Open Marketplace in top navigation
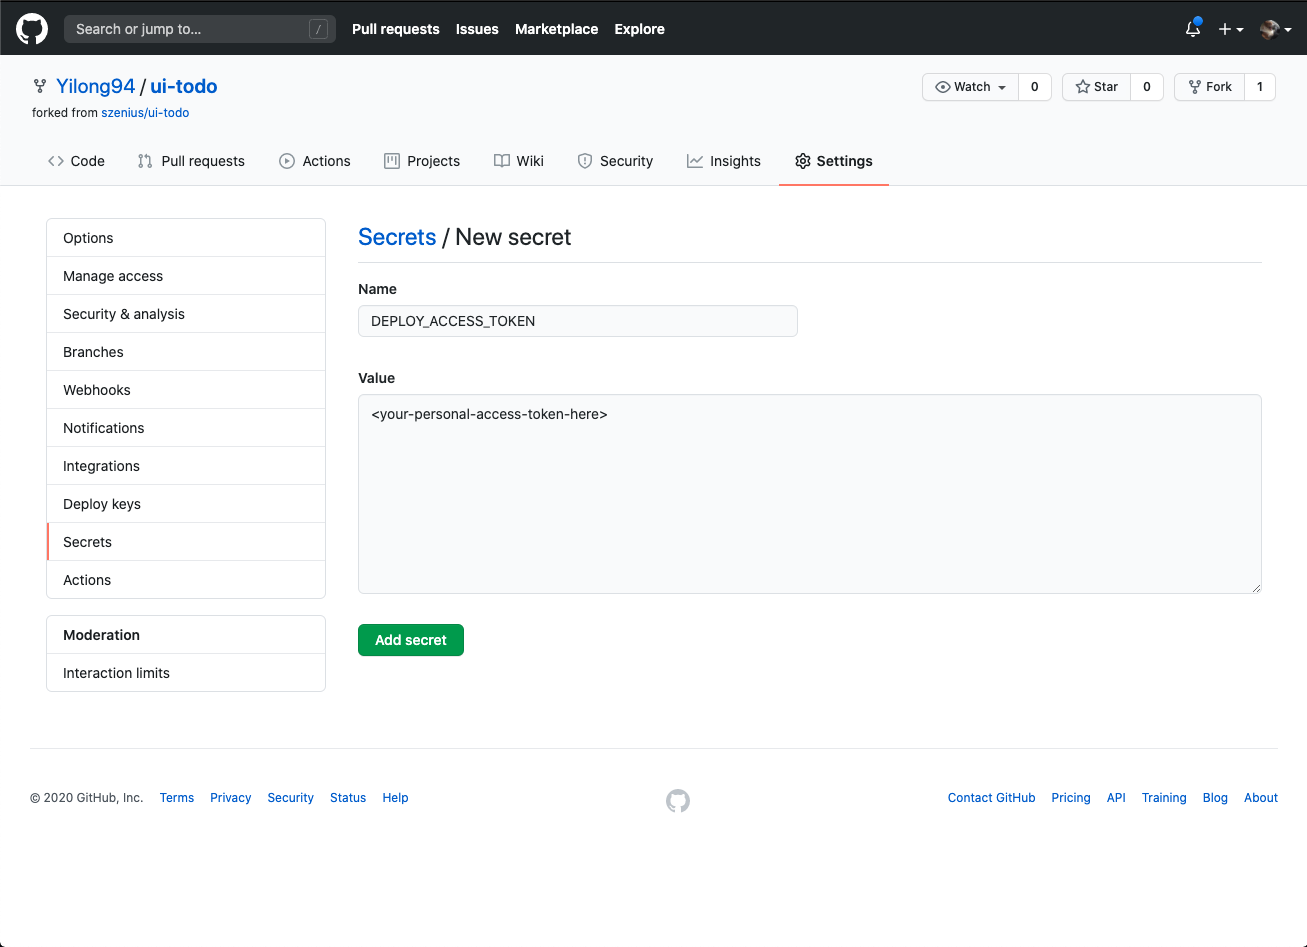This screenshot has height=947, width=1307. 557,29
